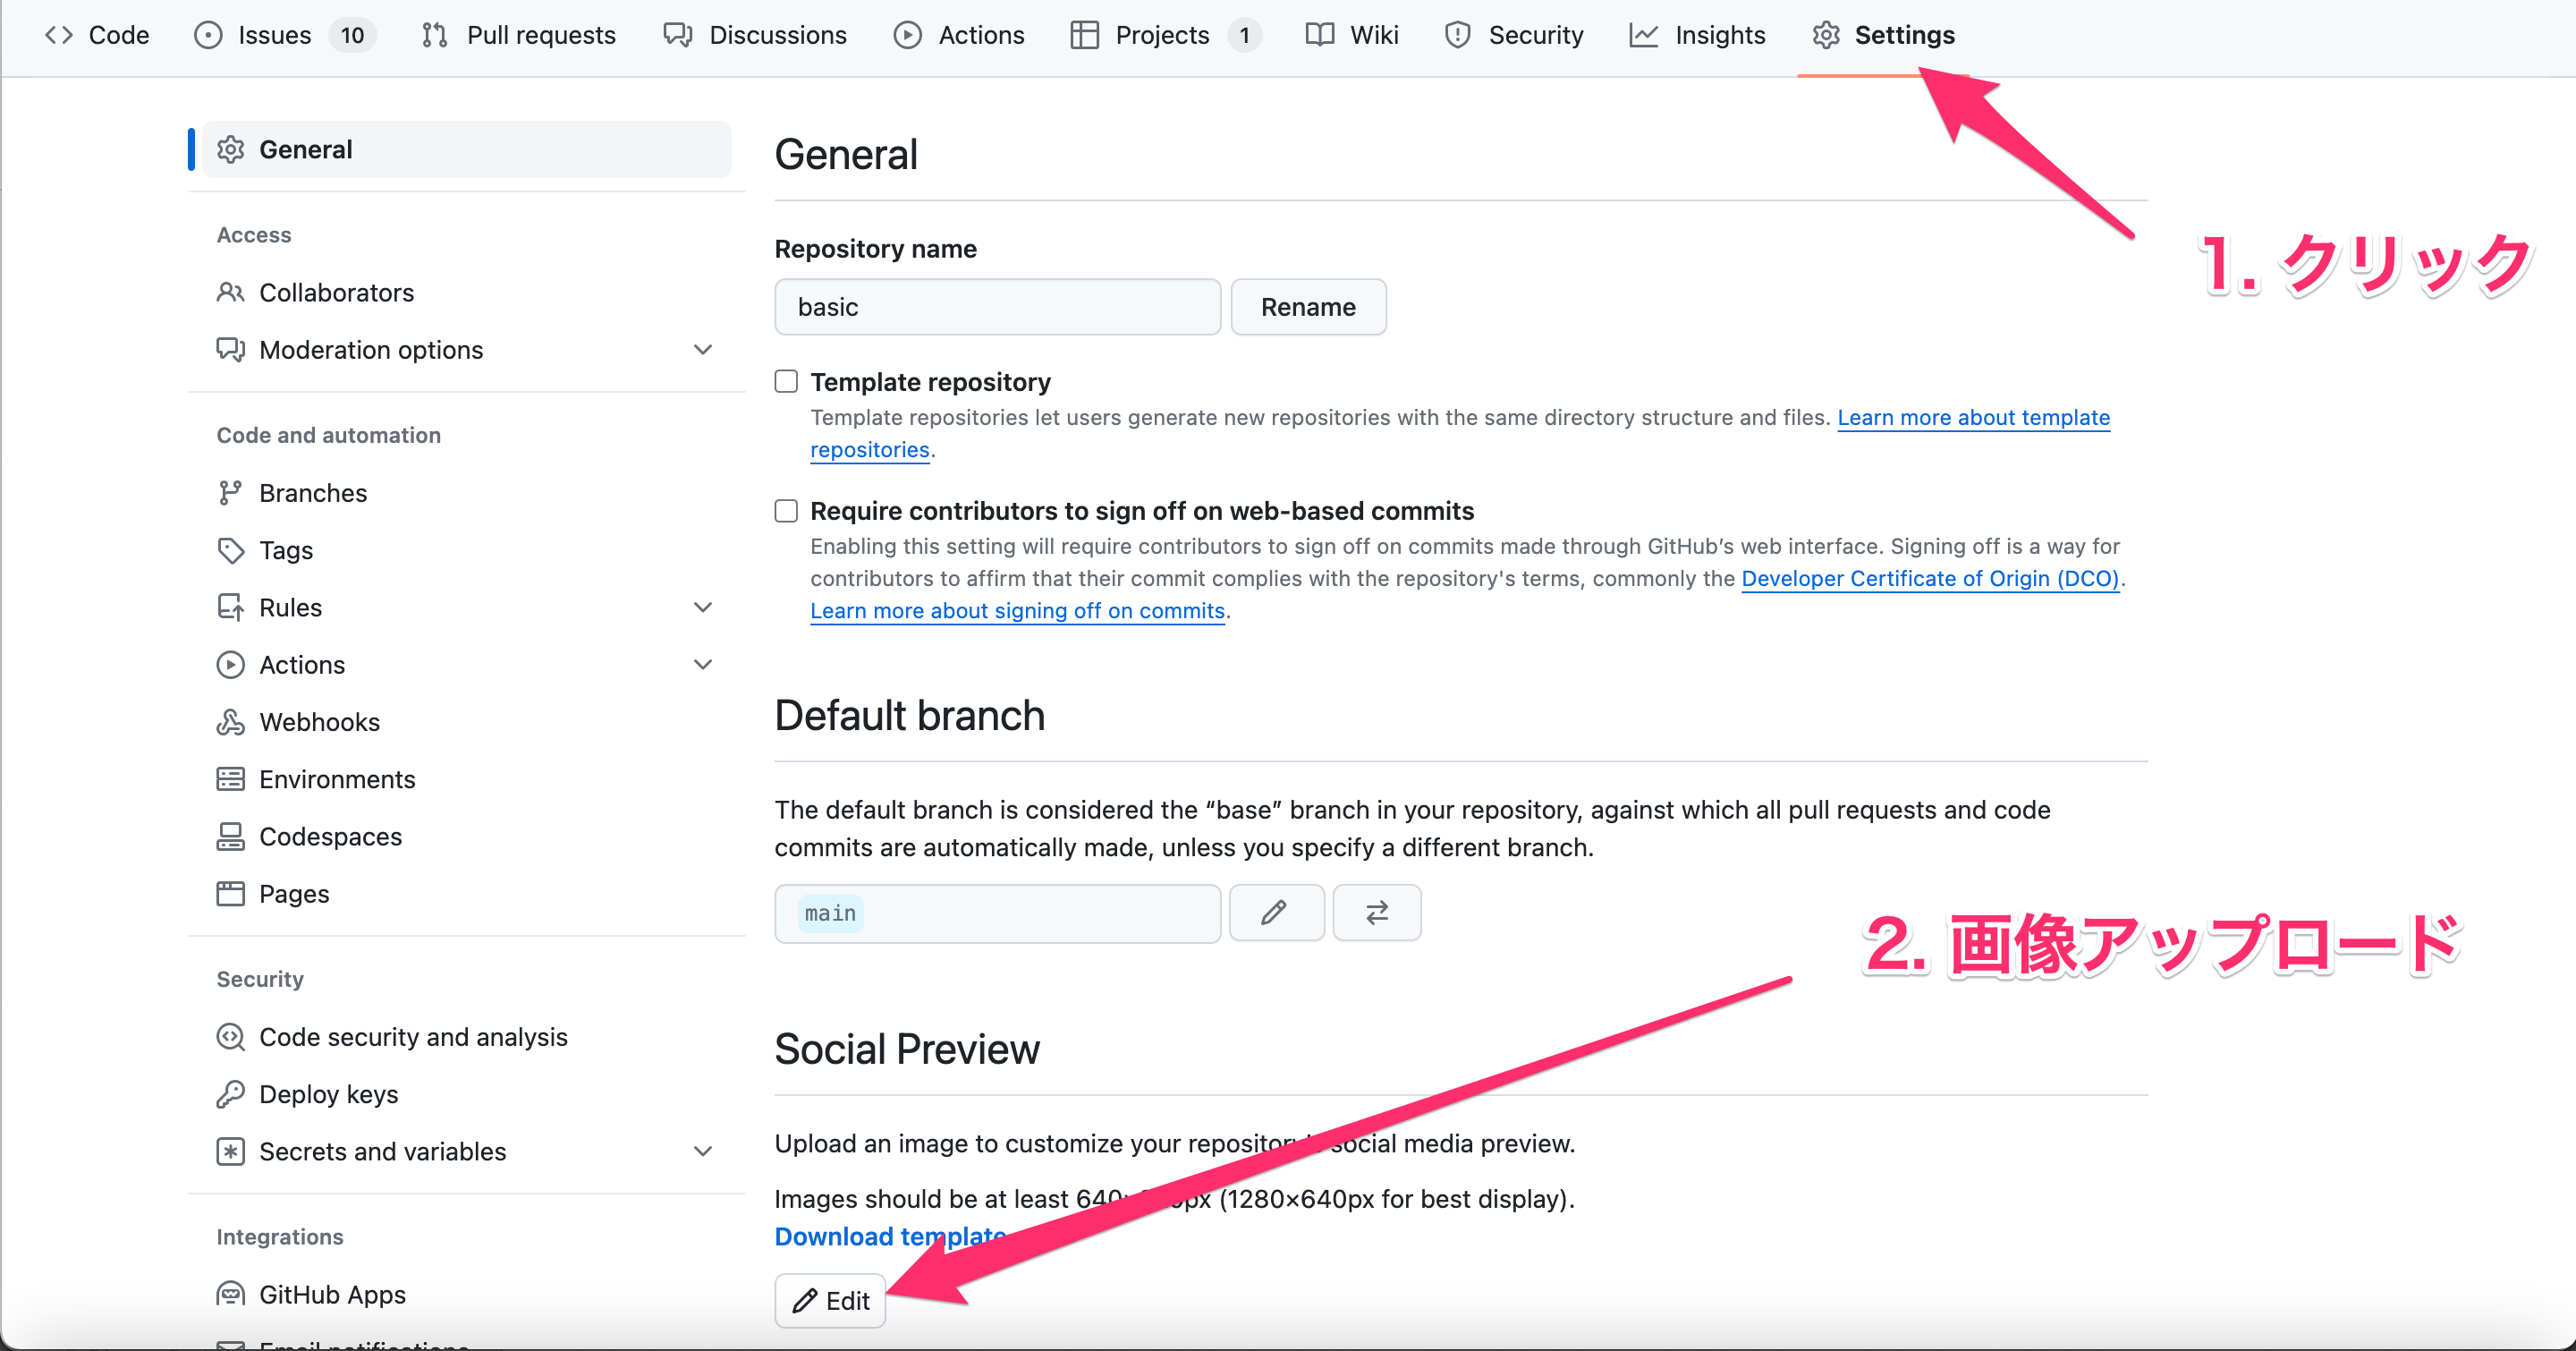Click the Webhooks icon in the sidebar
Viewport: 2576px width, 1351px height.
231,721
